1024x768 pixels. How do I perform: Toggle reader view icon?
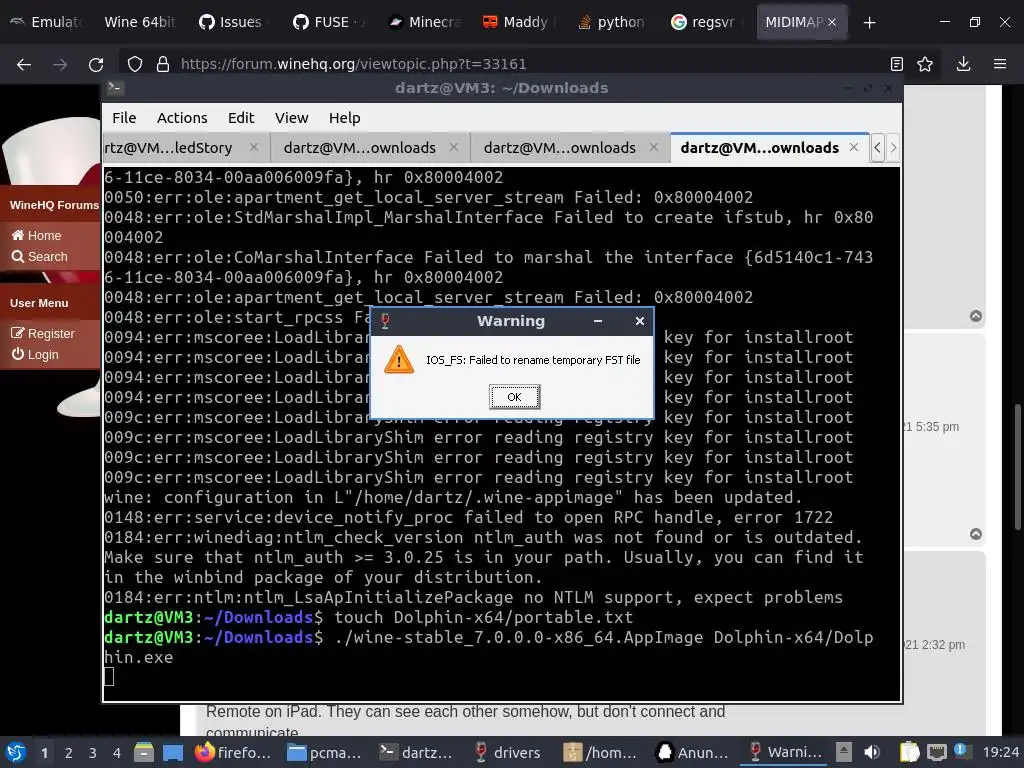897,64
